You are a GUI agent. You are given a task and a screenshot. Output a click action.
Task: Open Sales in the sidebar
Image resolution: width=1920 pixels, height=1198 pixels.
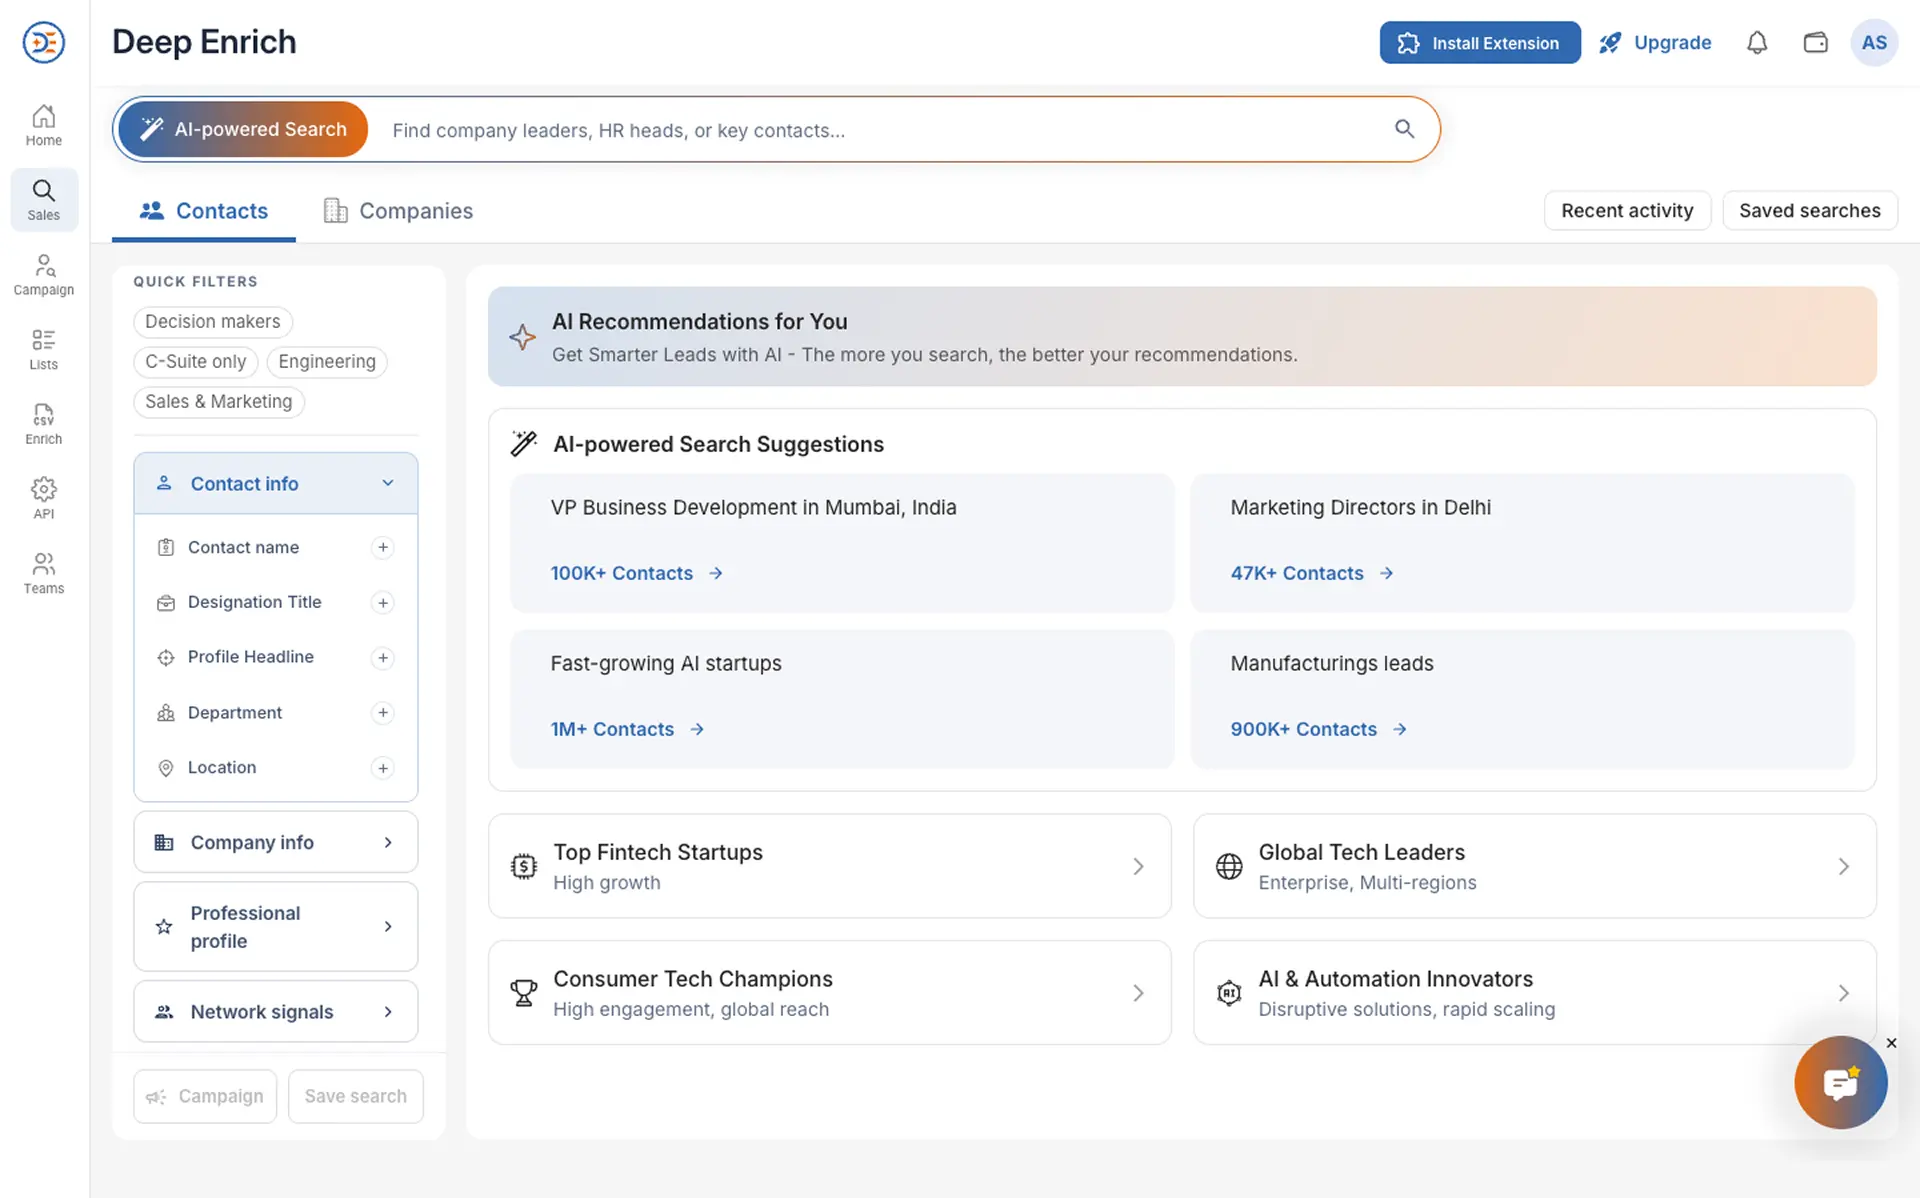tap(44, 200)
